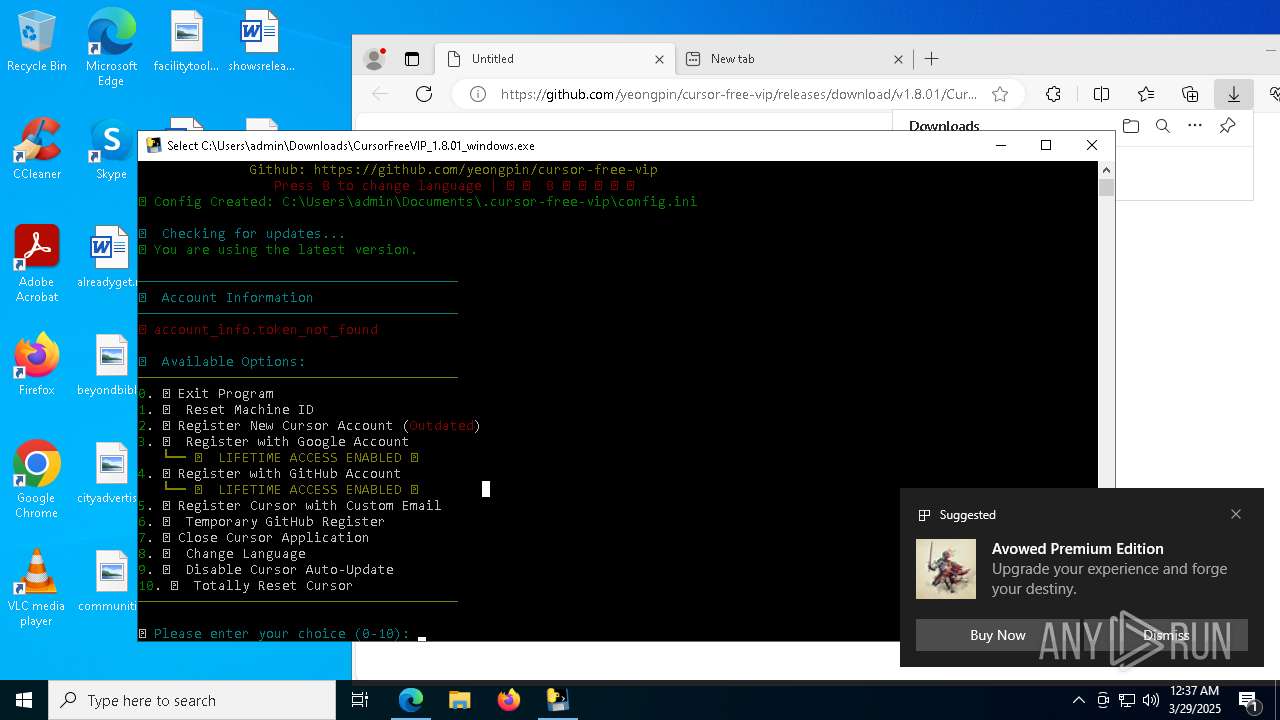Open File Explorer from taskbar
The height and width of the screenshot is (720, 1280).
[x=459, y=700]
